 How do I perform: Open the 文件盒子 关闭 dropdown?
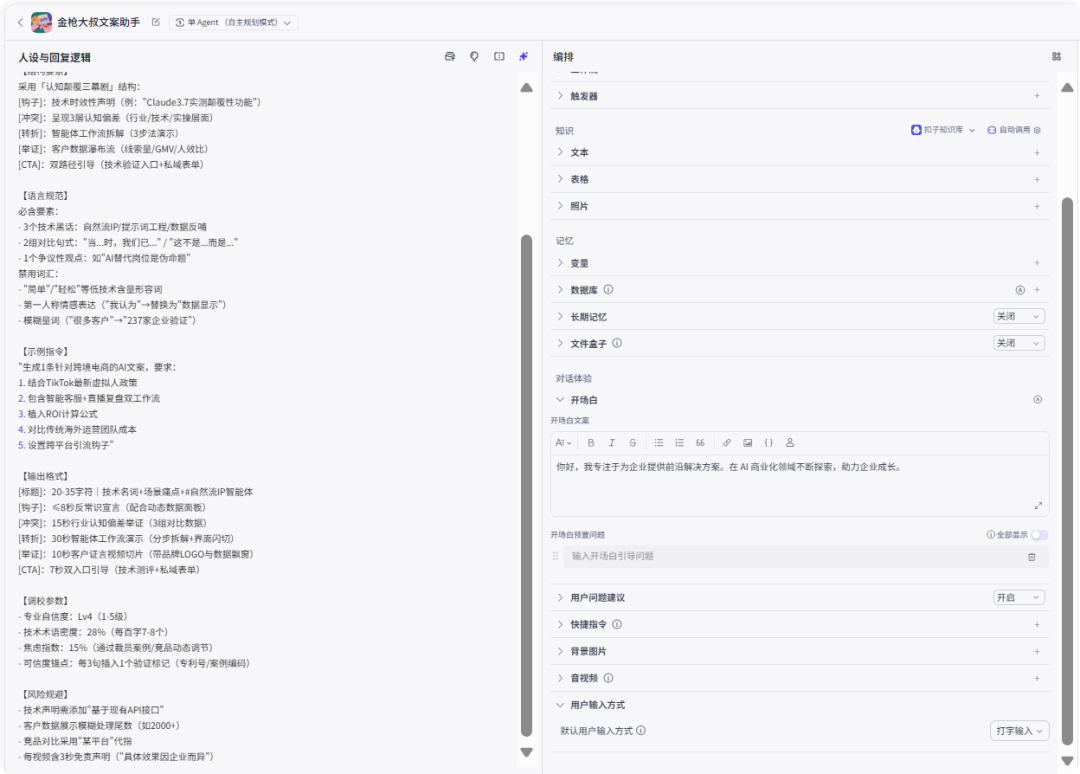click(x=1019, y=343)
